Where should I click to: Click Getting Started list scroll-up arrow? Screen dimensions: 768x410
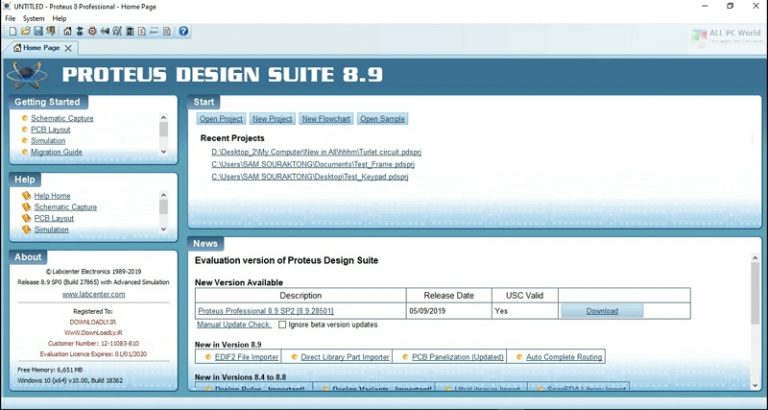point(164,117)
